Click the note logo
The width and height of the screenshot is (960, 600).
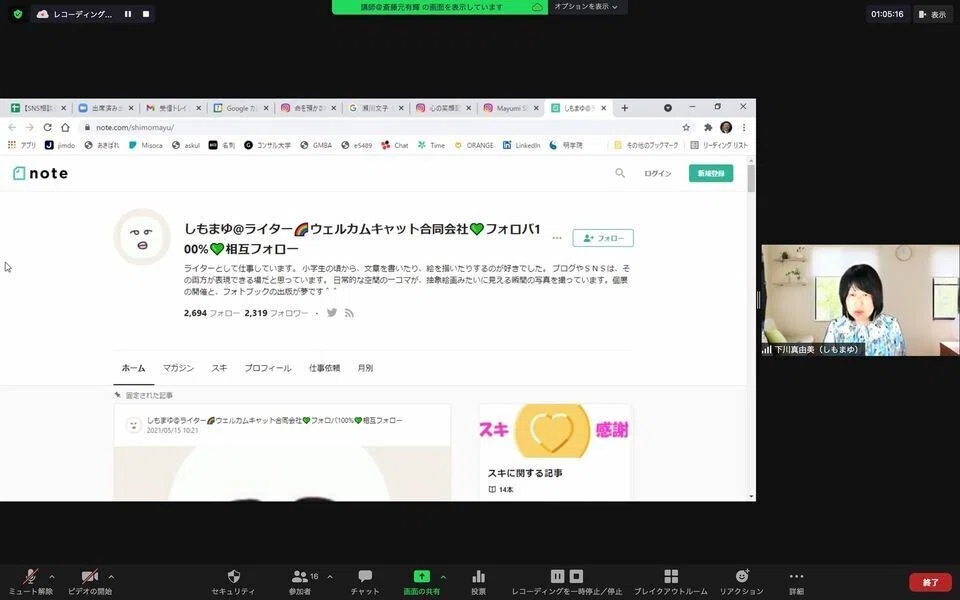click(40, 173)
